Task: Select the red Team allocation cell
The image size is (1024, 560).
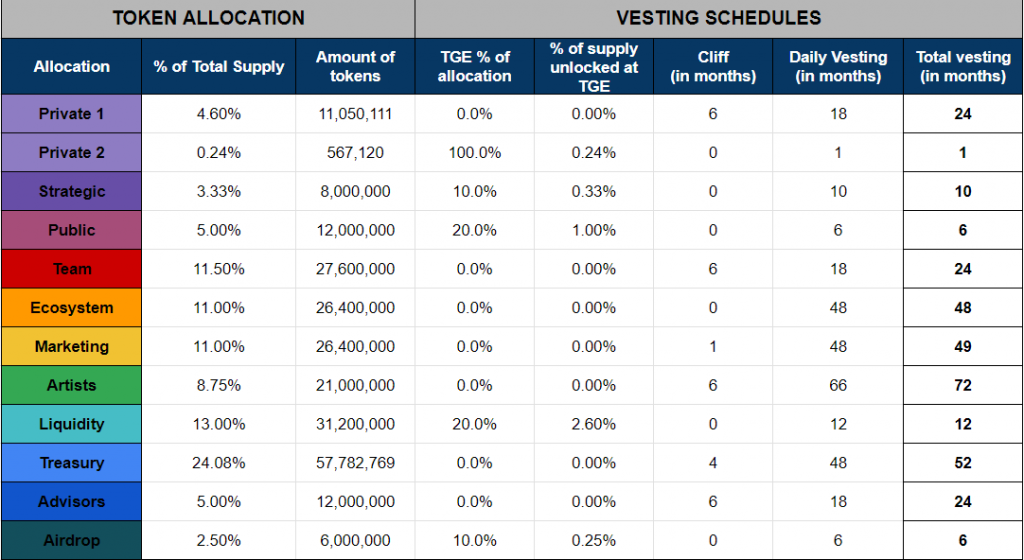Action: tap(71, 269)
